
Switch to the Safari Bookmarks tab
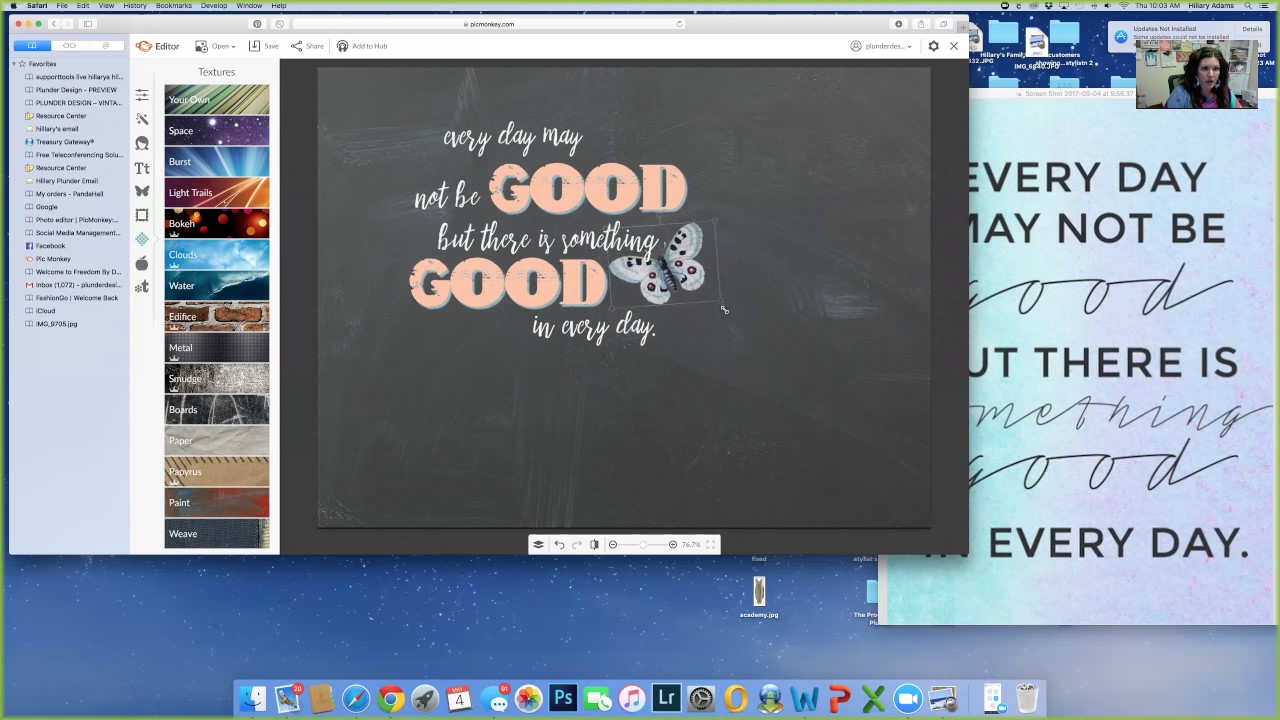pos(32,45)
